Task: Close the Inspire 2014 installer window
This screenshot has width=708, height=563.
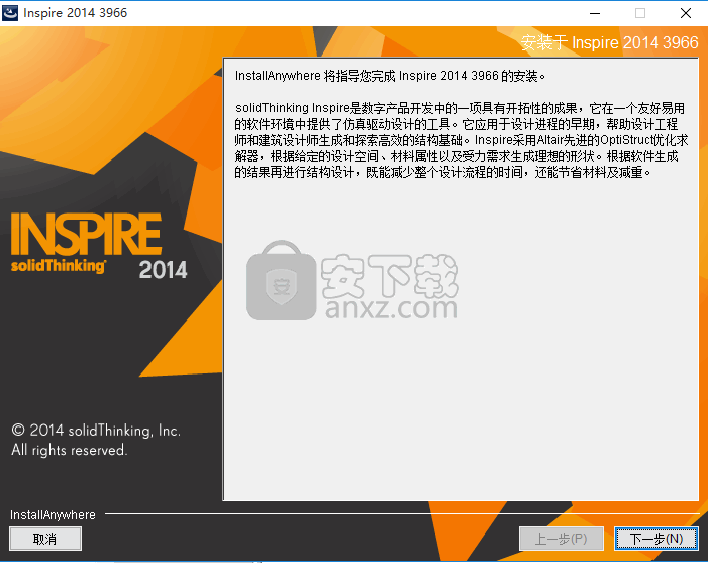Action: [686, 13]
